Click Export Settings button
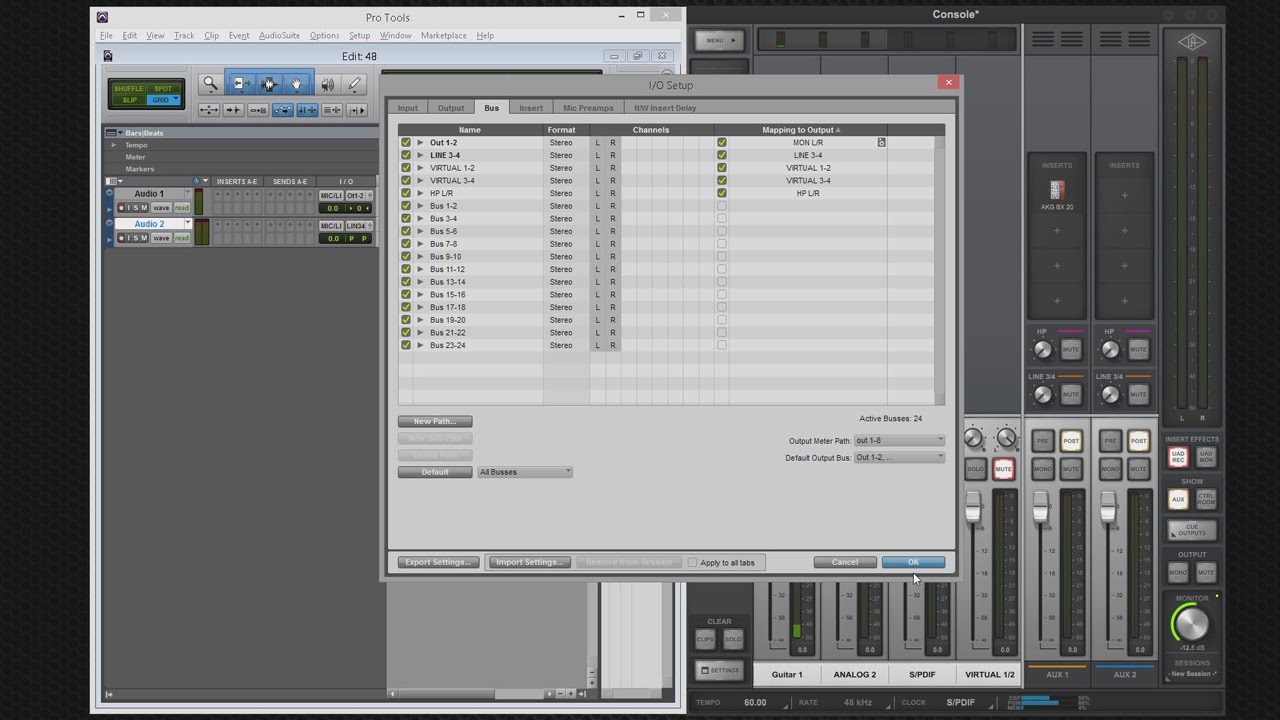 (438, 562)
